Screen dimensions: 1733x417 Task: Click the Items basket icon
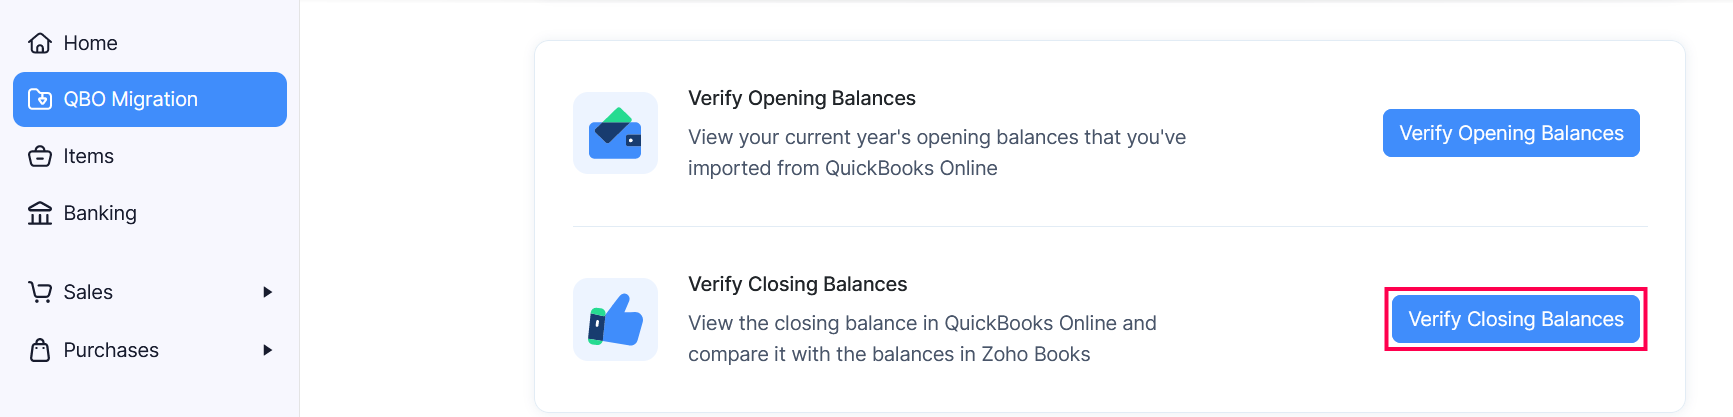click(x=40, y=156)
